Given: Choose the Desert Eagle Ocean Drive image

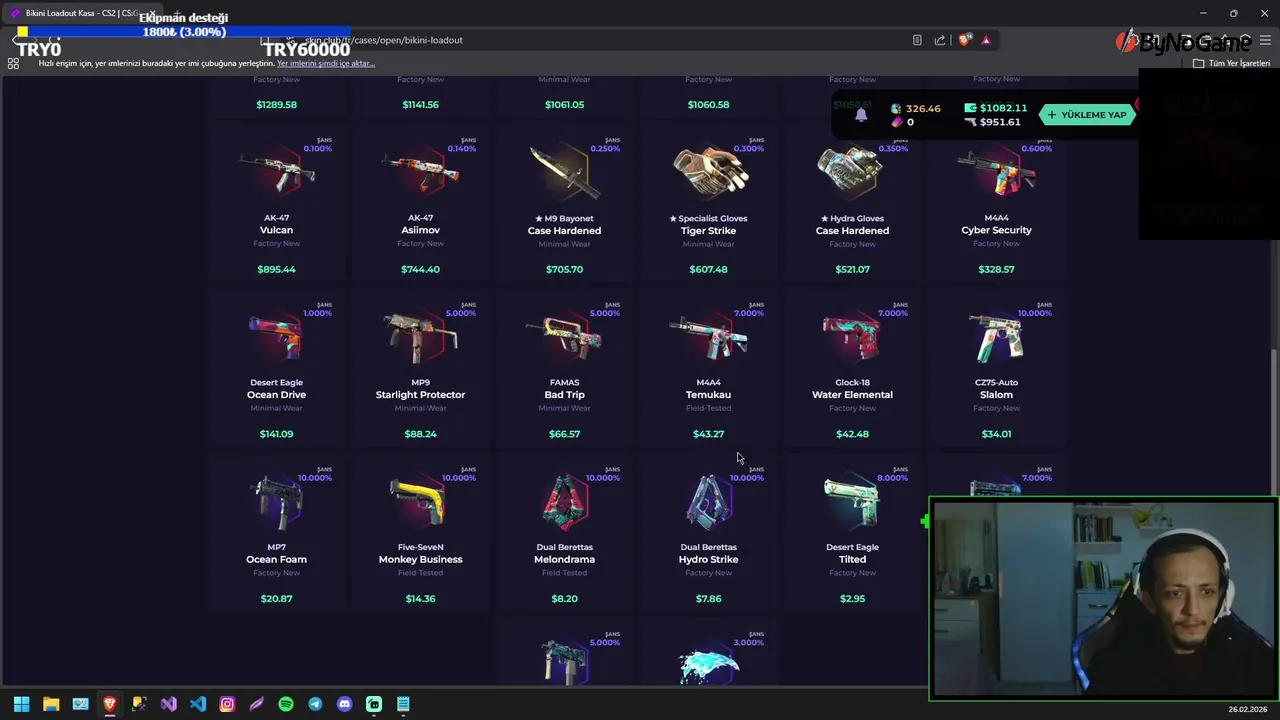Looking at the screenshot, I should click(277, 338).
